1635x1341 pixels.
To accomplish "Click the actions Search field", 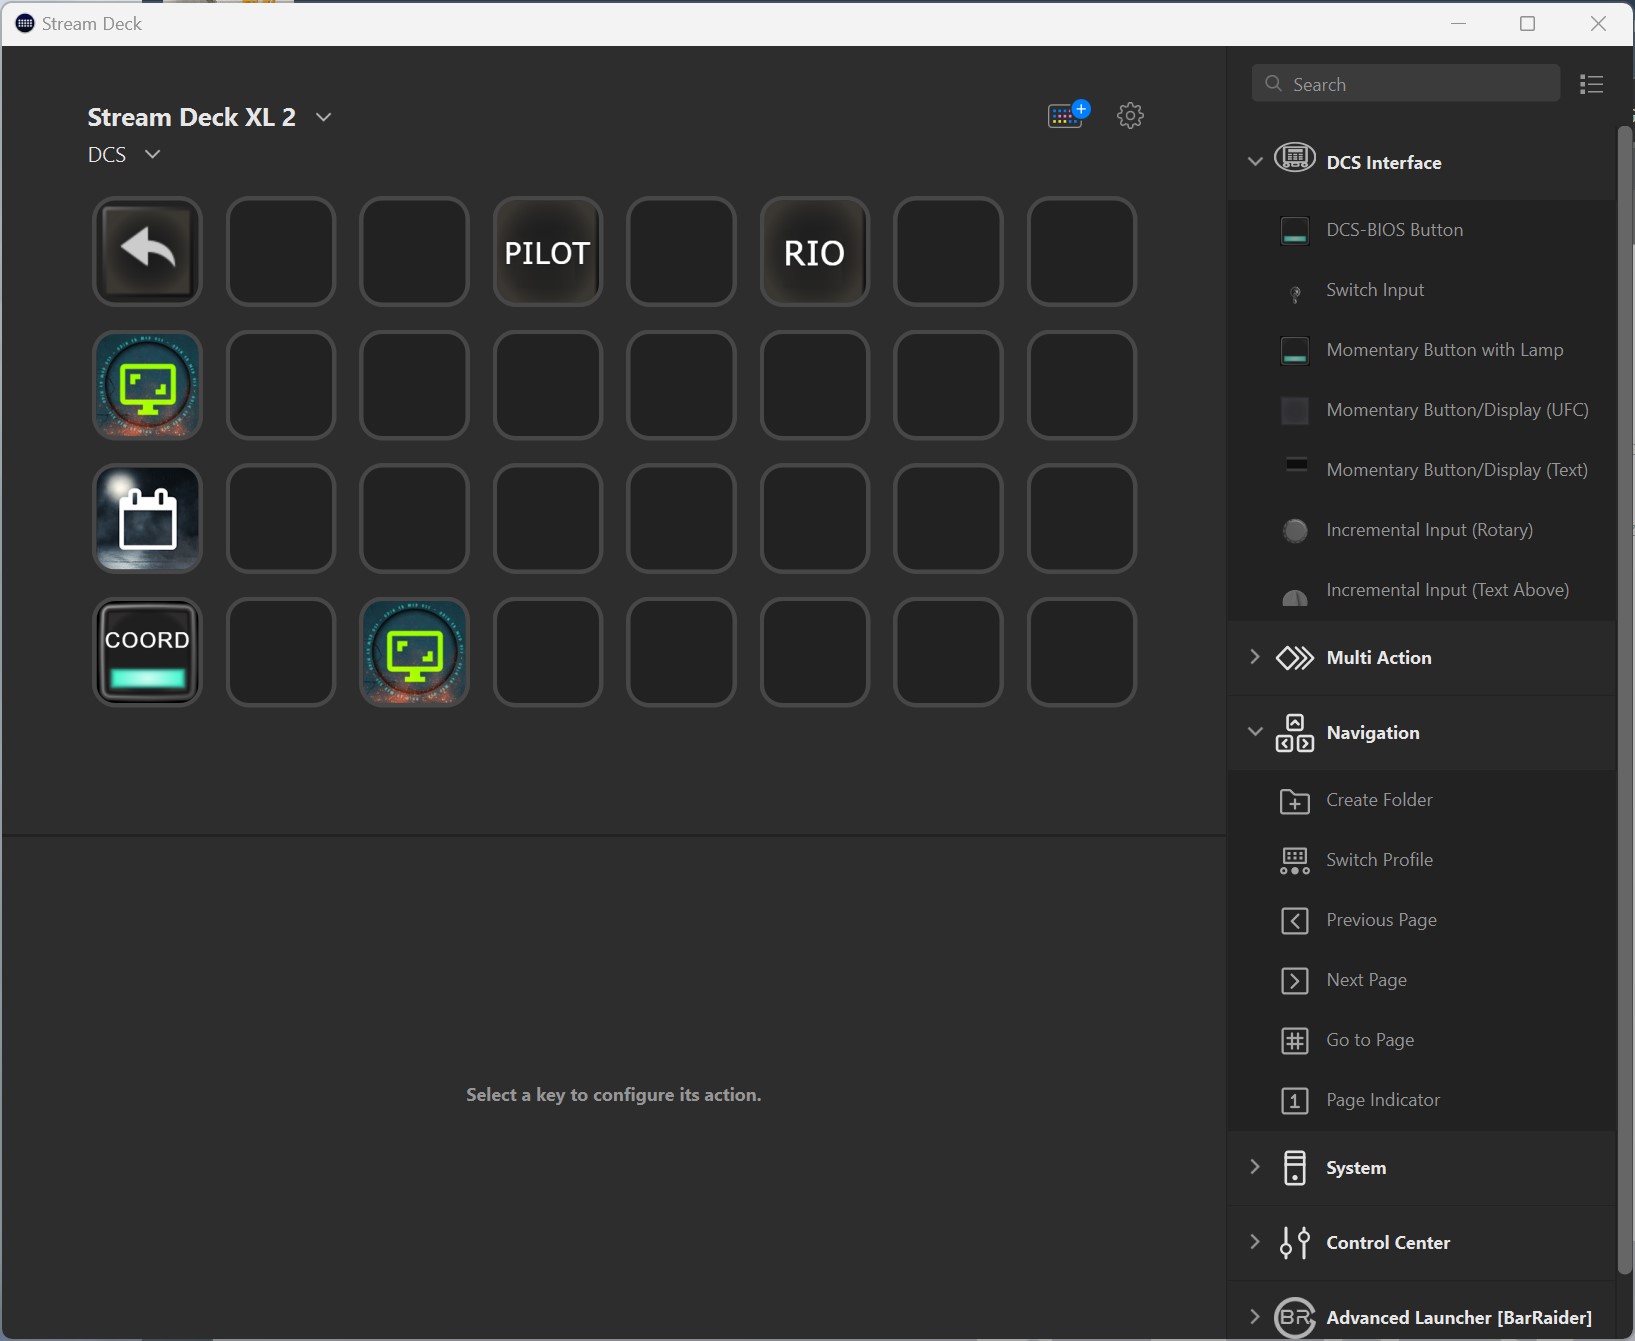I will pyautogui.click(x=1405, y=84).
